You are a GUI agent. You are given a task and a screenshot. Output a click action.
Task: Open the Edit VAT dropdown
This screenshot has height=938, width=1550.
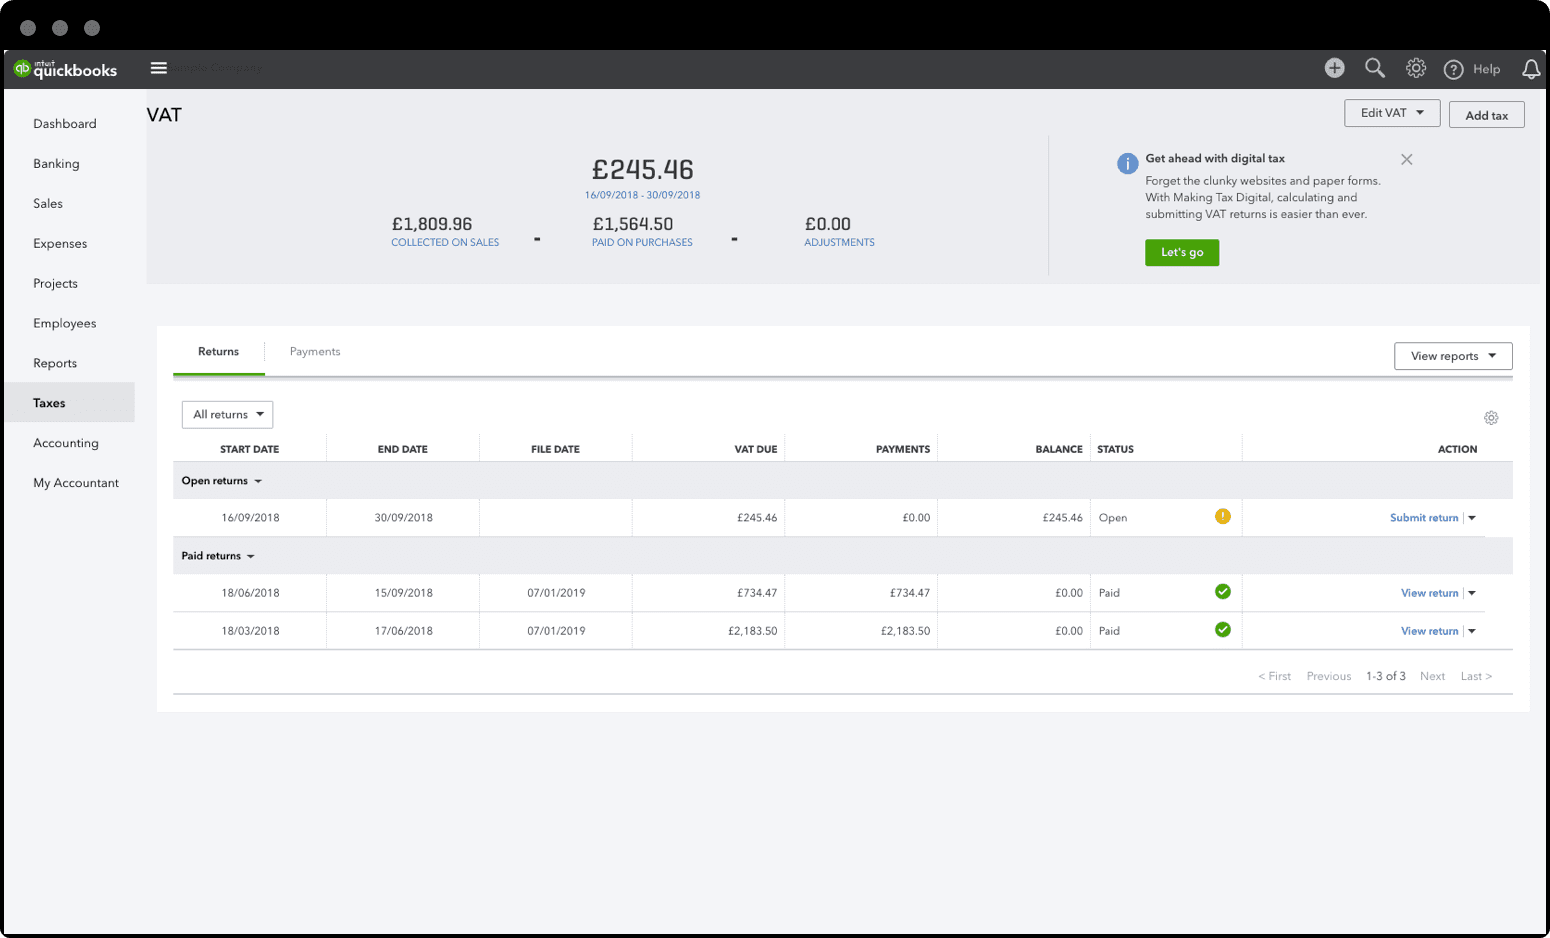1392,113
